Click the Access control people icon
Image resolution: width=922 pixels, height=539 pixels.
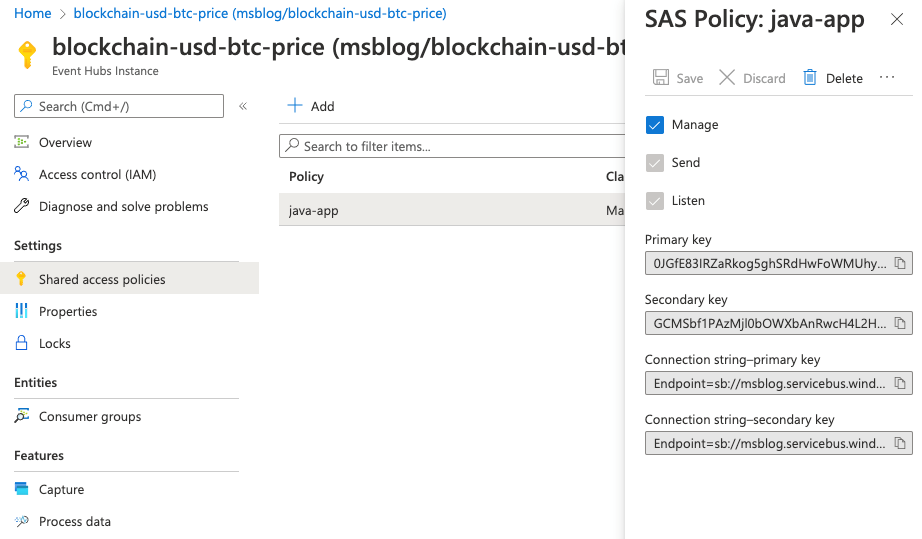(x=22, y=174)
